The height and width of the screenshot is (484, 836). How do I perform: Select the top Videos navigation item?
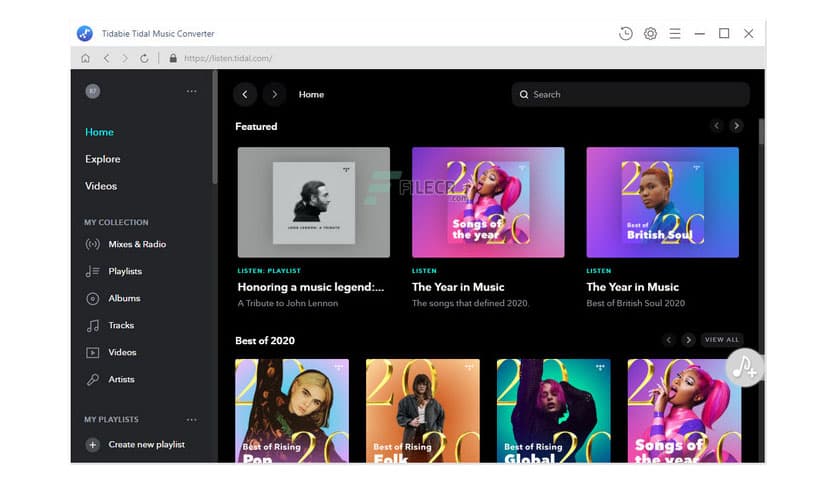(101, 186)
